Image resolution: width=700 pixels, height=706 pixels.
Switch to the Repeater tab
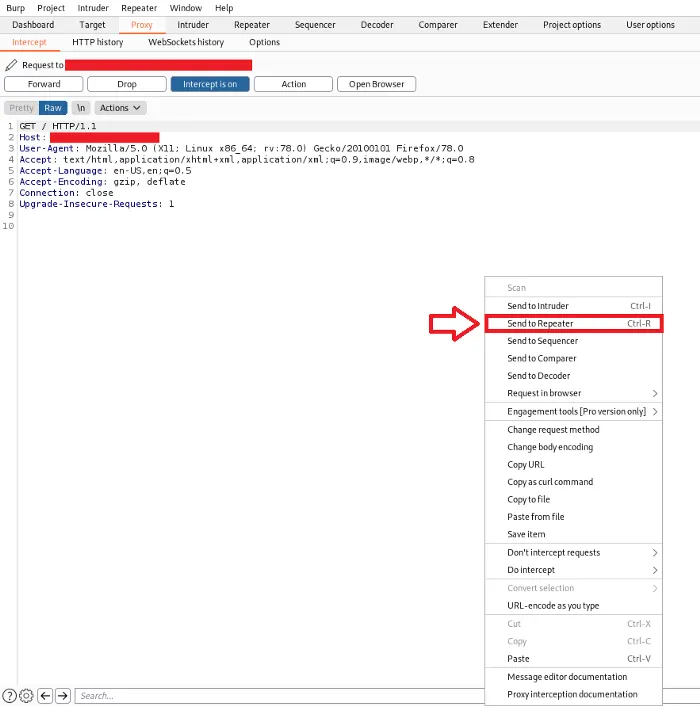coord(252,25)
